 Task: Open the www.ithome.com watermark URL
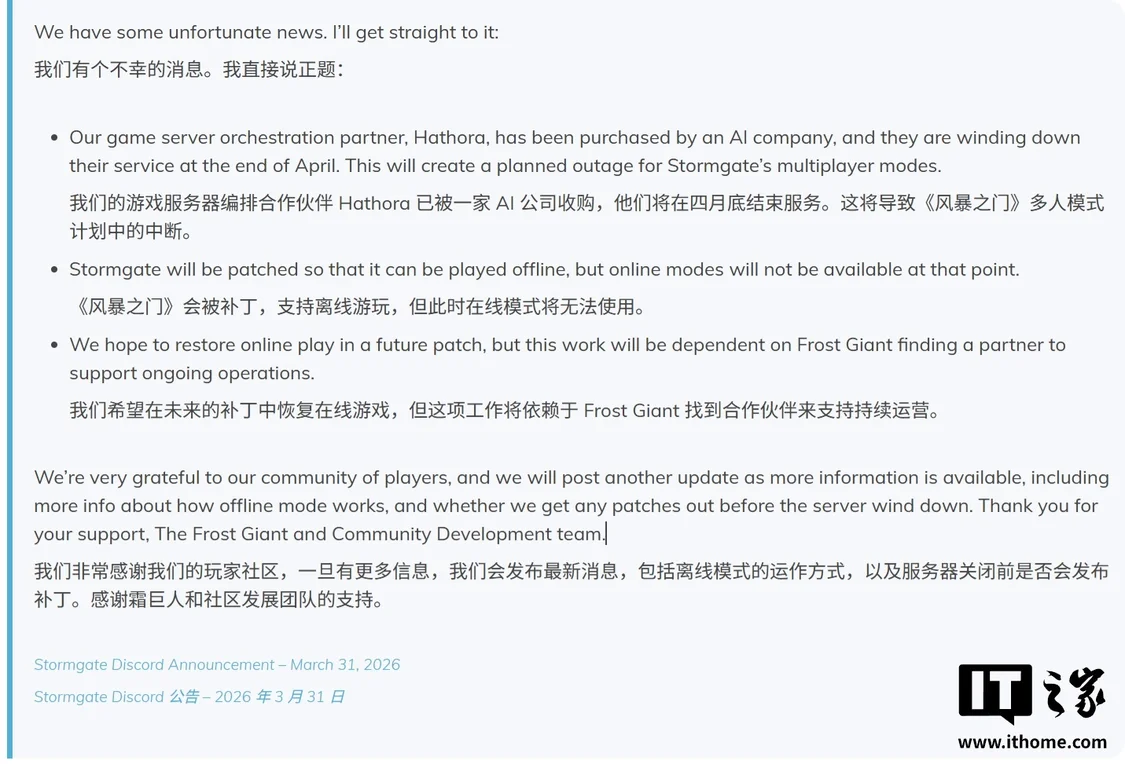(x=1032, y=742)
